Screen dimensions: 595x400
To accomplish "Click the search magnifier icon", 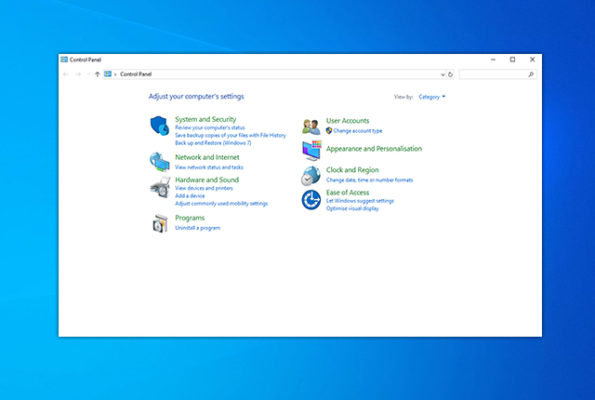I will tap(531, 74).
